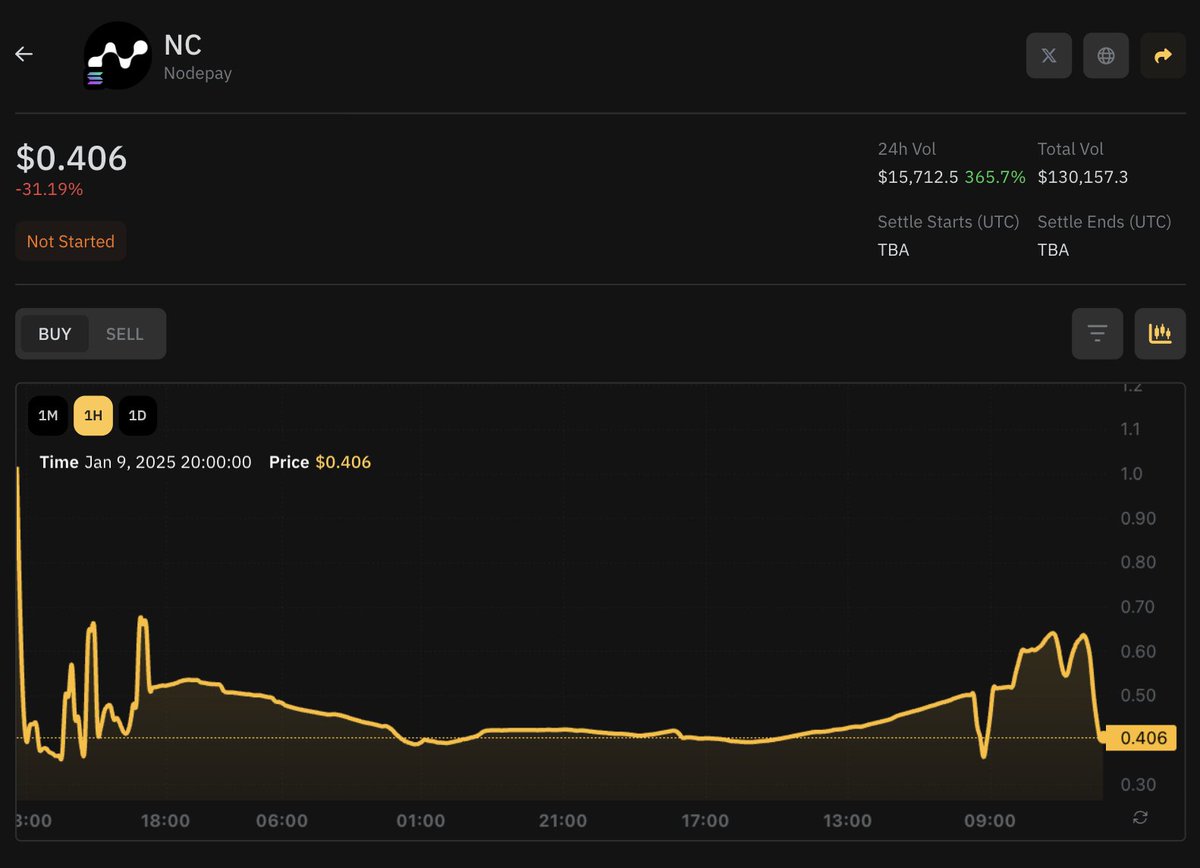Switch chart to 1D interval
The image size is (1200, 868).
(x=138, y=416)
